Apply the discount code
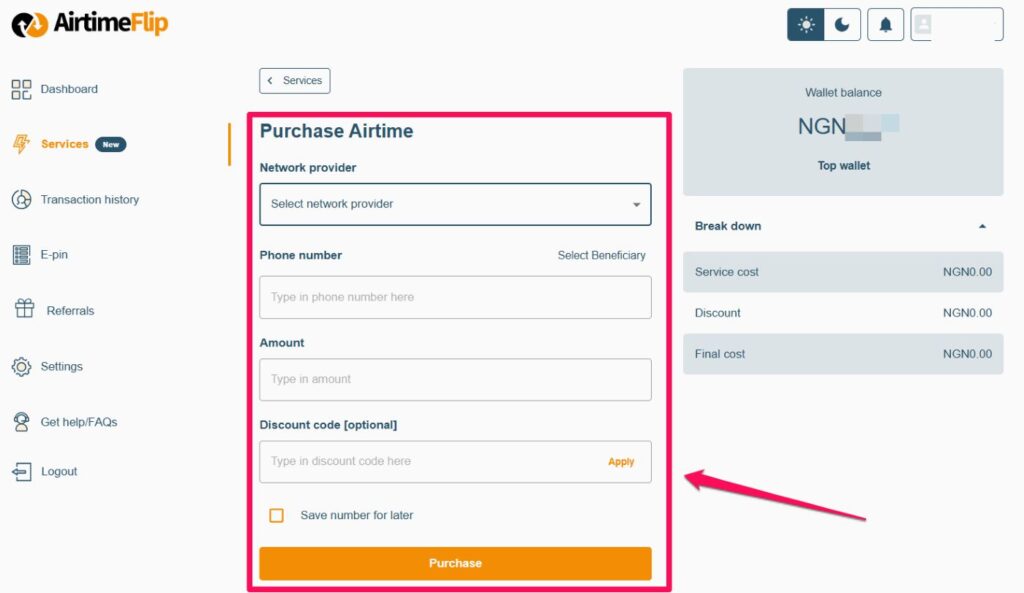 pos(621,462)
